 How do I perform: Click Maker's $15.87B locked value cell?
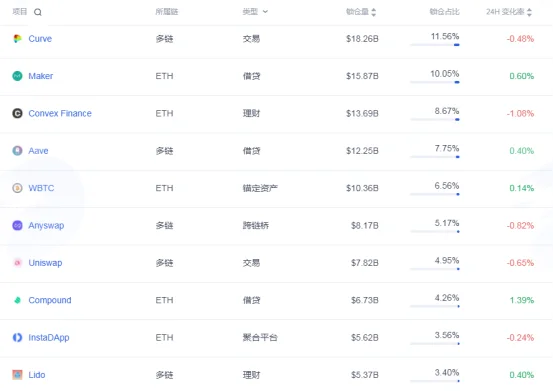[x=362, y=76]
